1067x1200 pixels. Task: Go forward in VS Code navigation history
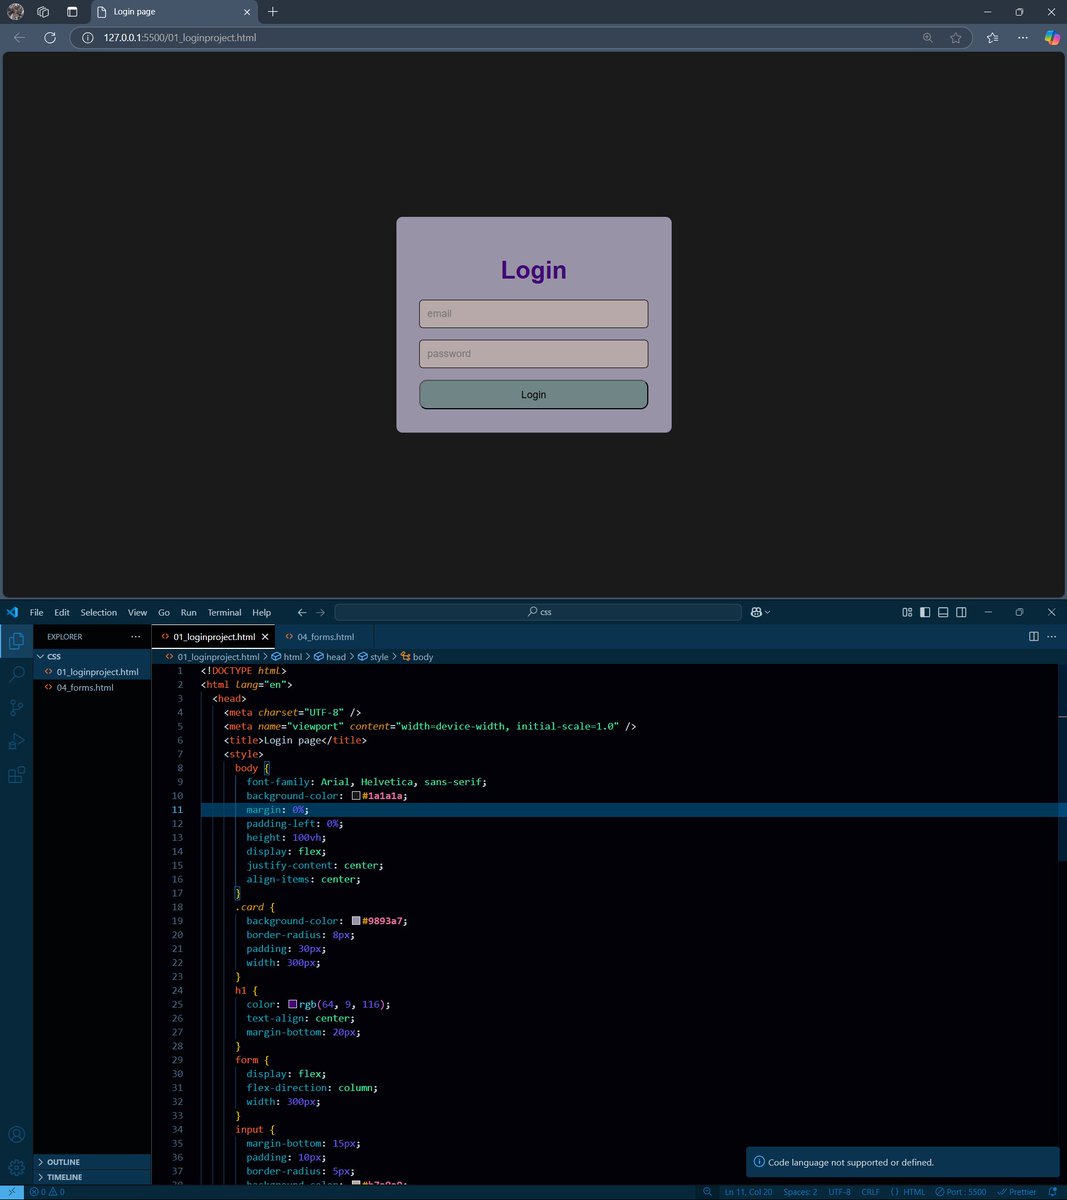[x=320, y=612]
